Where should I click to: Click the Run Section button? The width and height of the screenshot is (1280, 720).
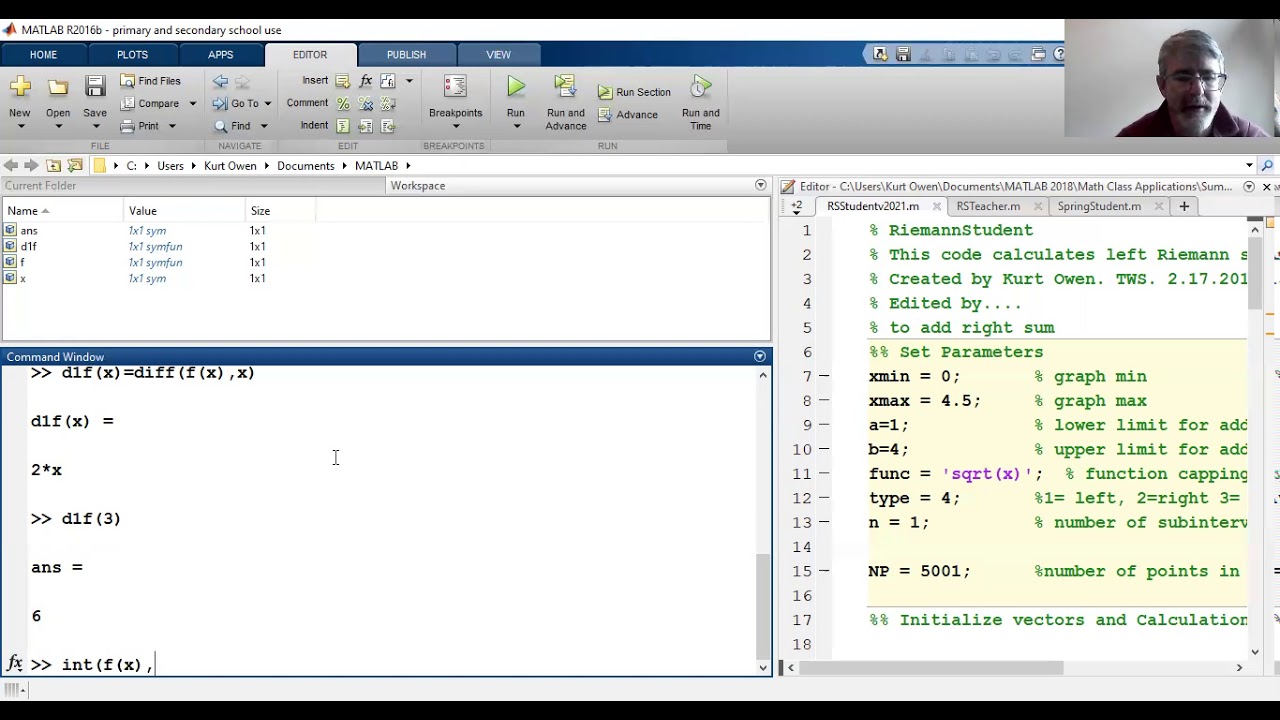click(x=635, y=92)
